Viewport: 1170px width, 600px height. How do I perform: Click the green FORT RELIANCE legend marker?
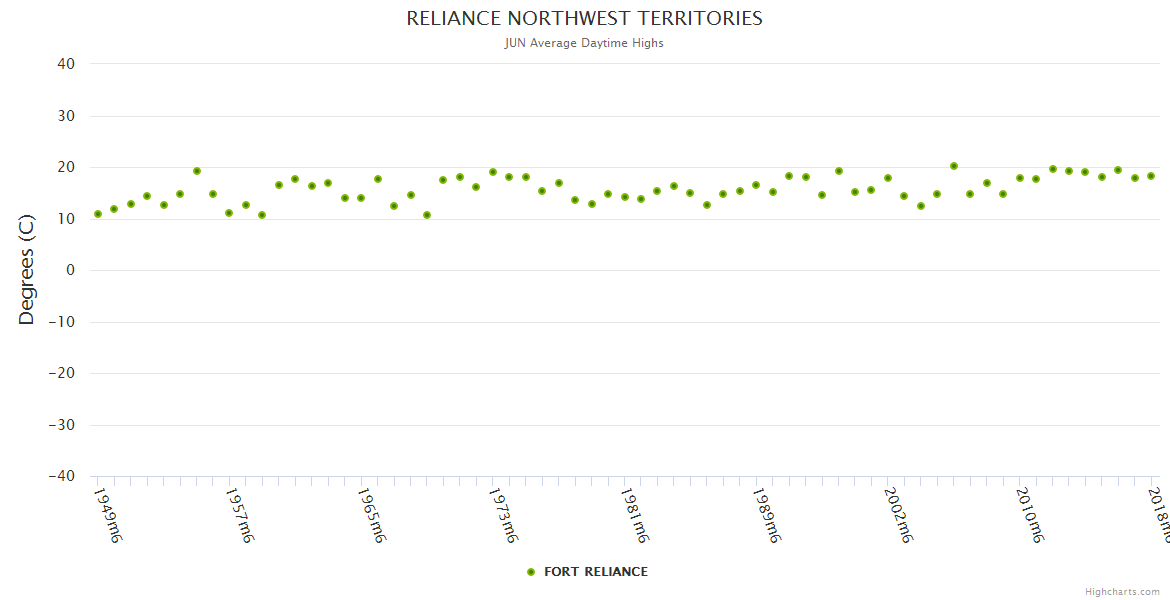click(x=531, y=572)
